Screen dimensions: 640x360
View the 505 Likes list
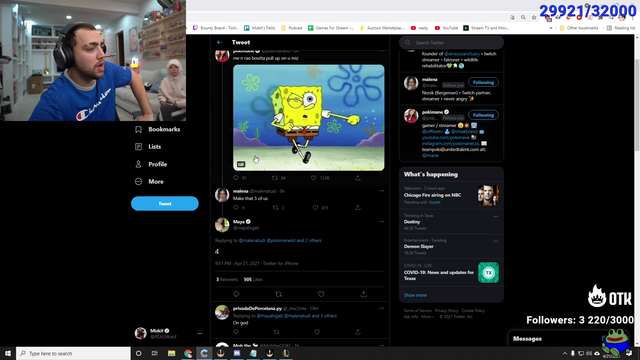tap(253, 280)
